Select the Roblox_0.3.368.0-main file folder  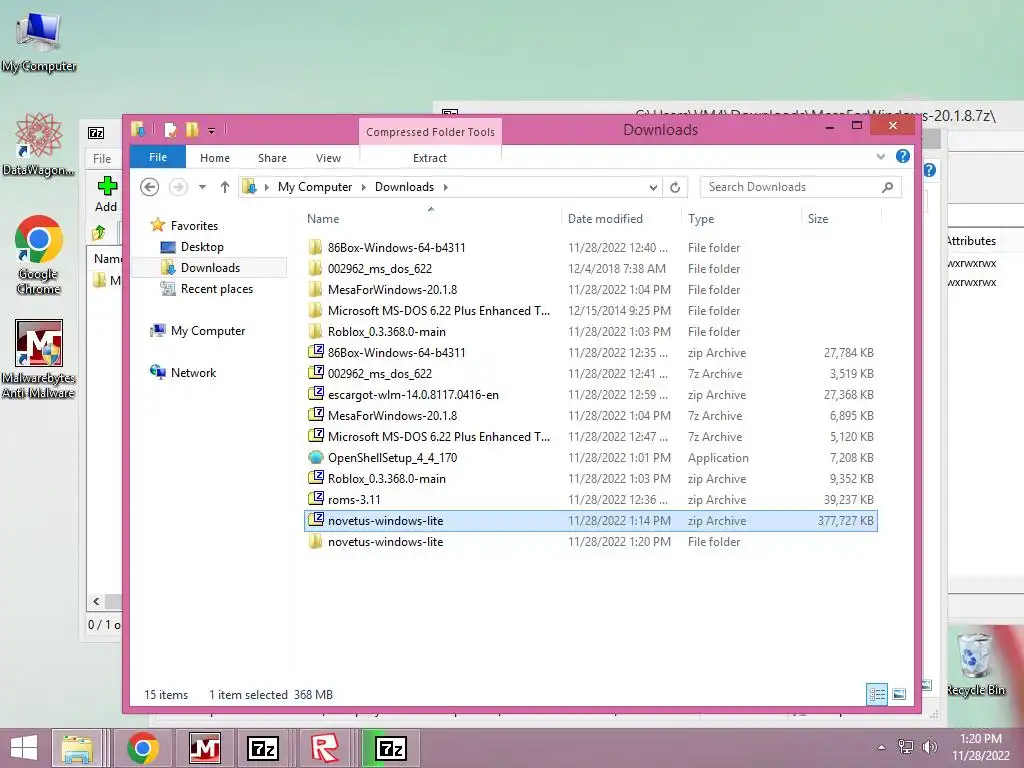click(591, 331)
